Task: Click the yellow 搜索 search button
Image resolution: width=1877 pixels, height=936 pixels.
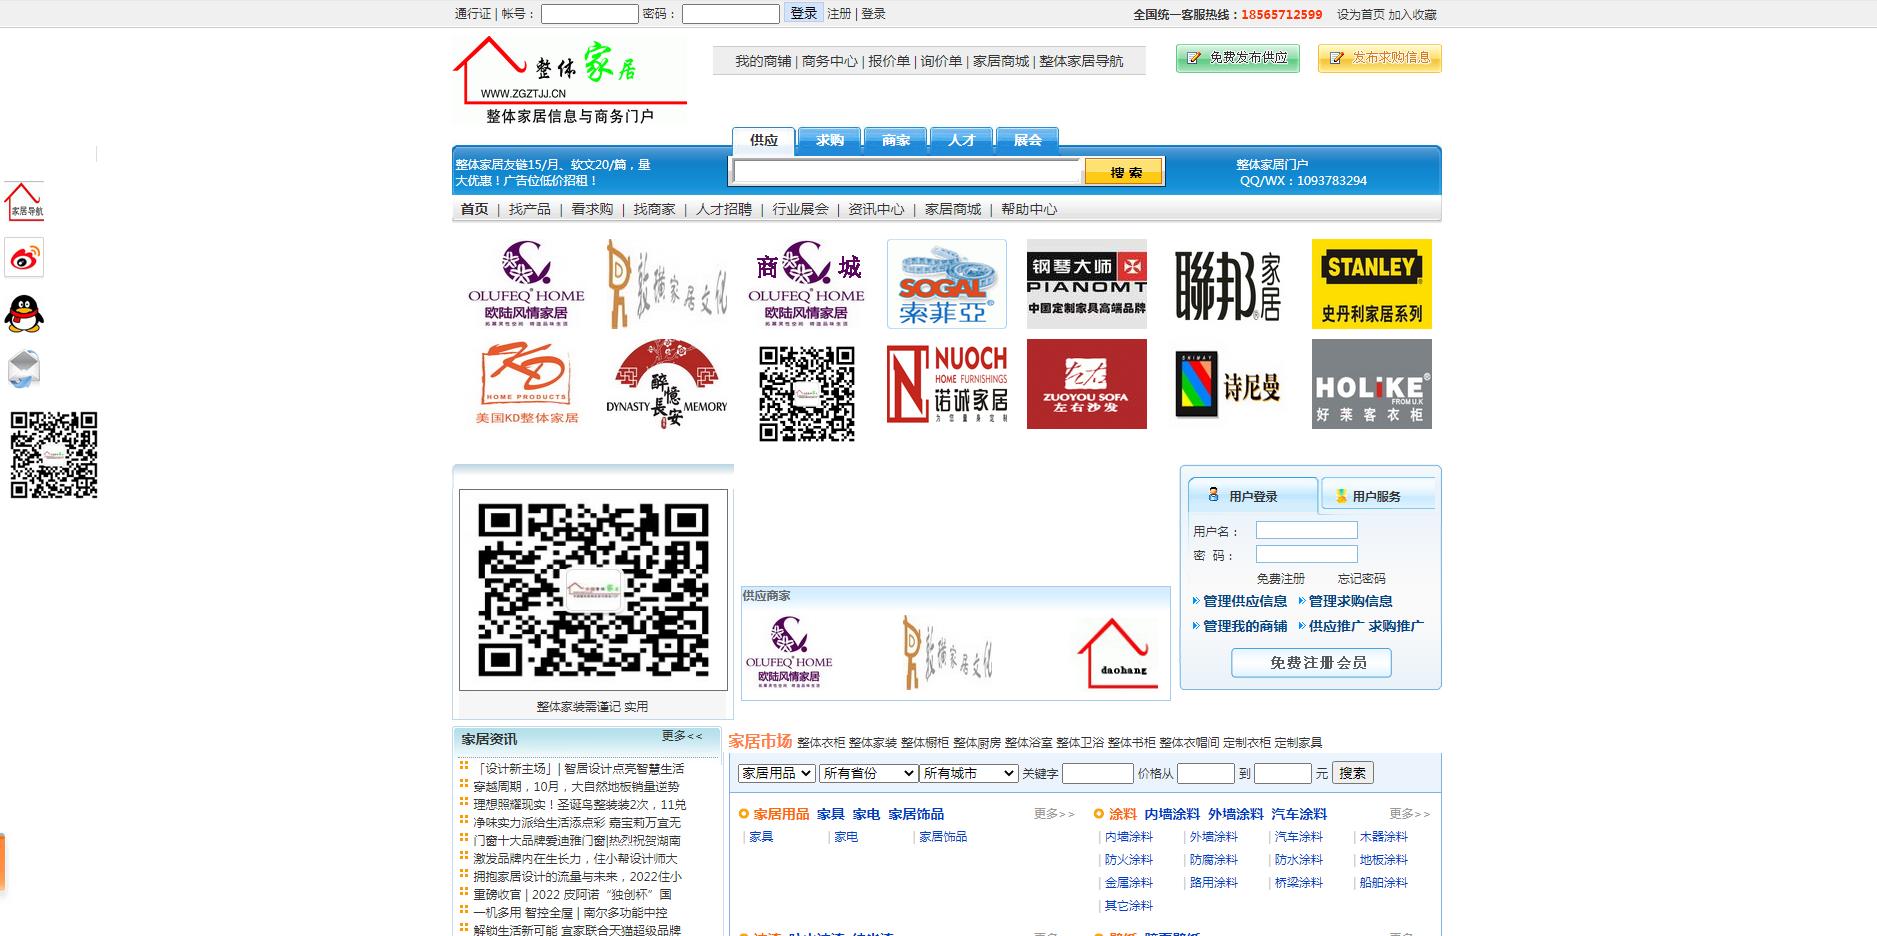Action: [1125, 172]
